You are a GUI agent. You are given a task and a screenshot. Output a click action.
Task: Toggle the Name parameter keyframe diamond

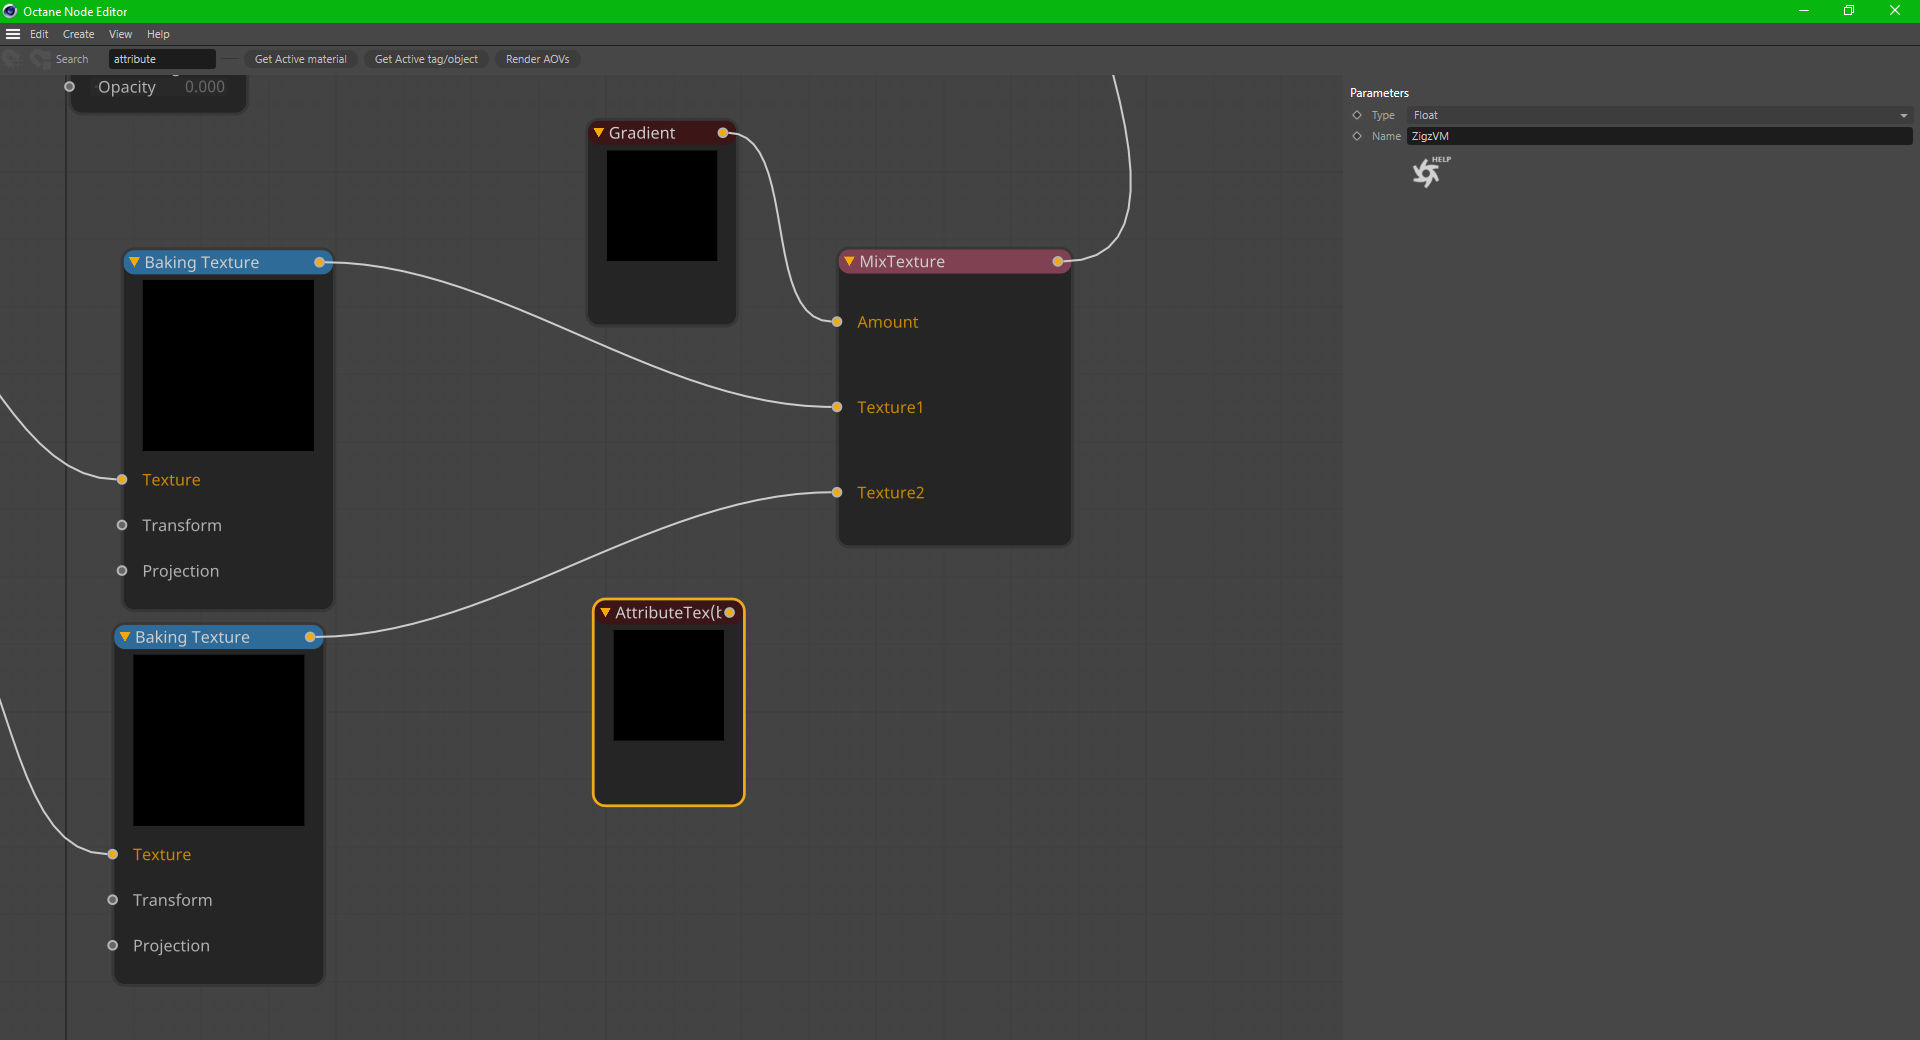click(x=1357, y=136)
